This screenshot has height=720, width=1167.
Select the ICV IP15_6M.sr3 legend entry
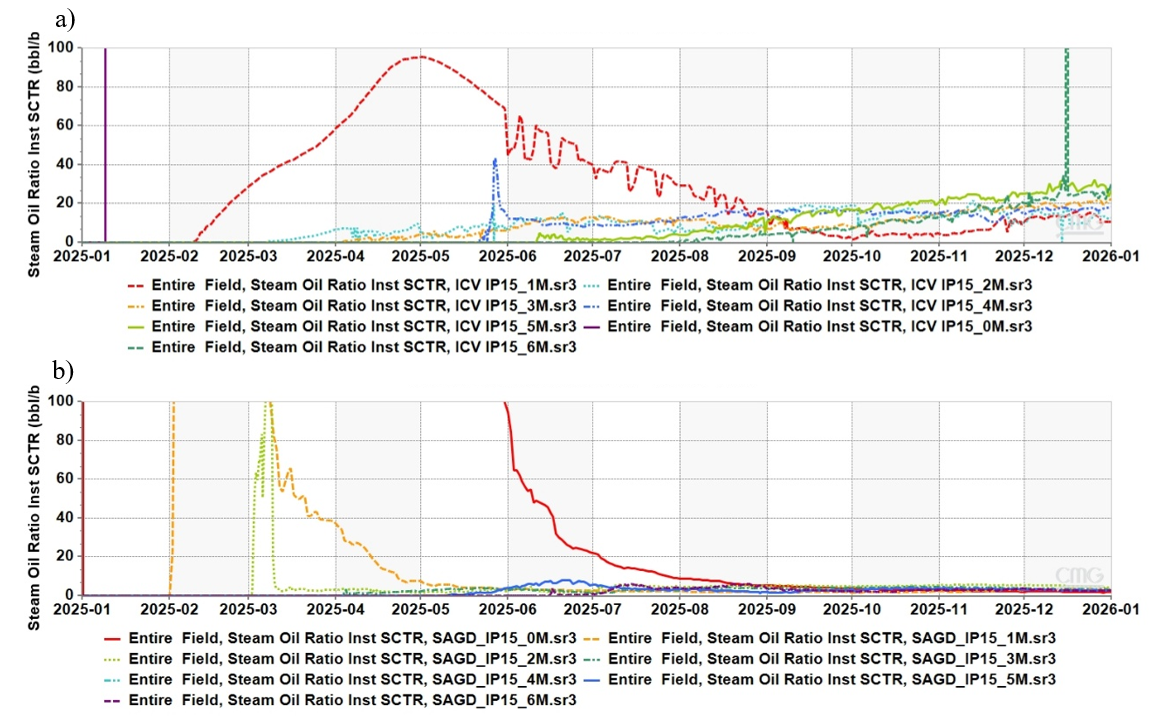coord(352,348)
